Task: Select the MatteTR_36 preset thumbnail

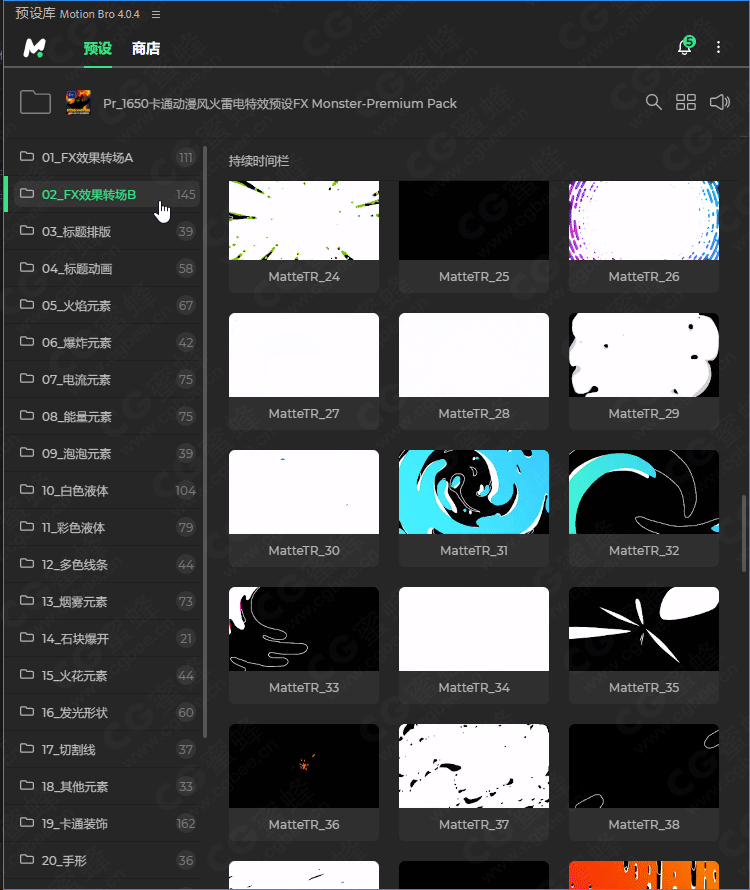Action: (x=304, y=766)
